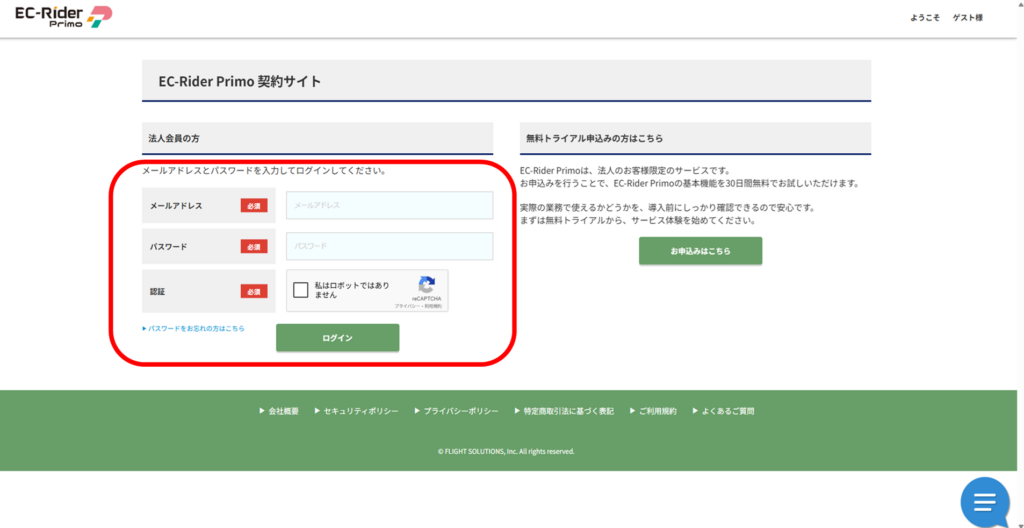Viewport: 1024px width, 528px height.
Task: Click the reCAPTCHA プライバシー link
Action: point(405,305)
